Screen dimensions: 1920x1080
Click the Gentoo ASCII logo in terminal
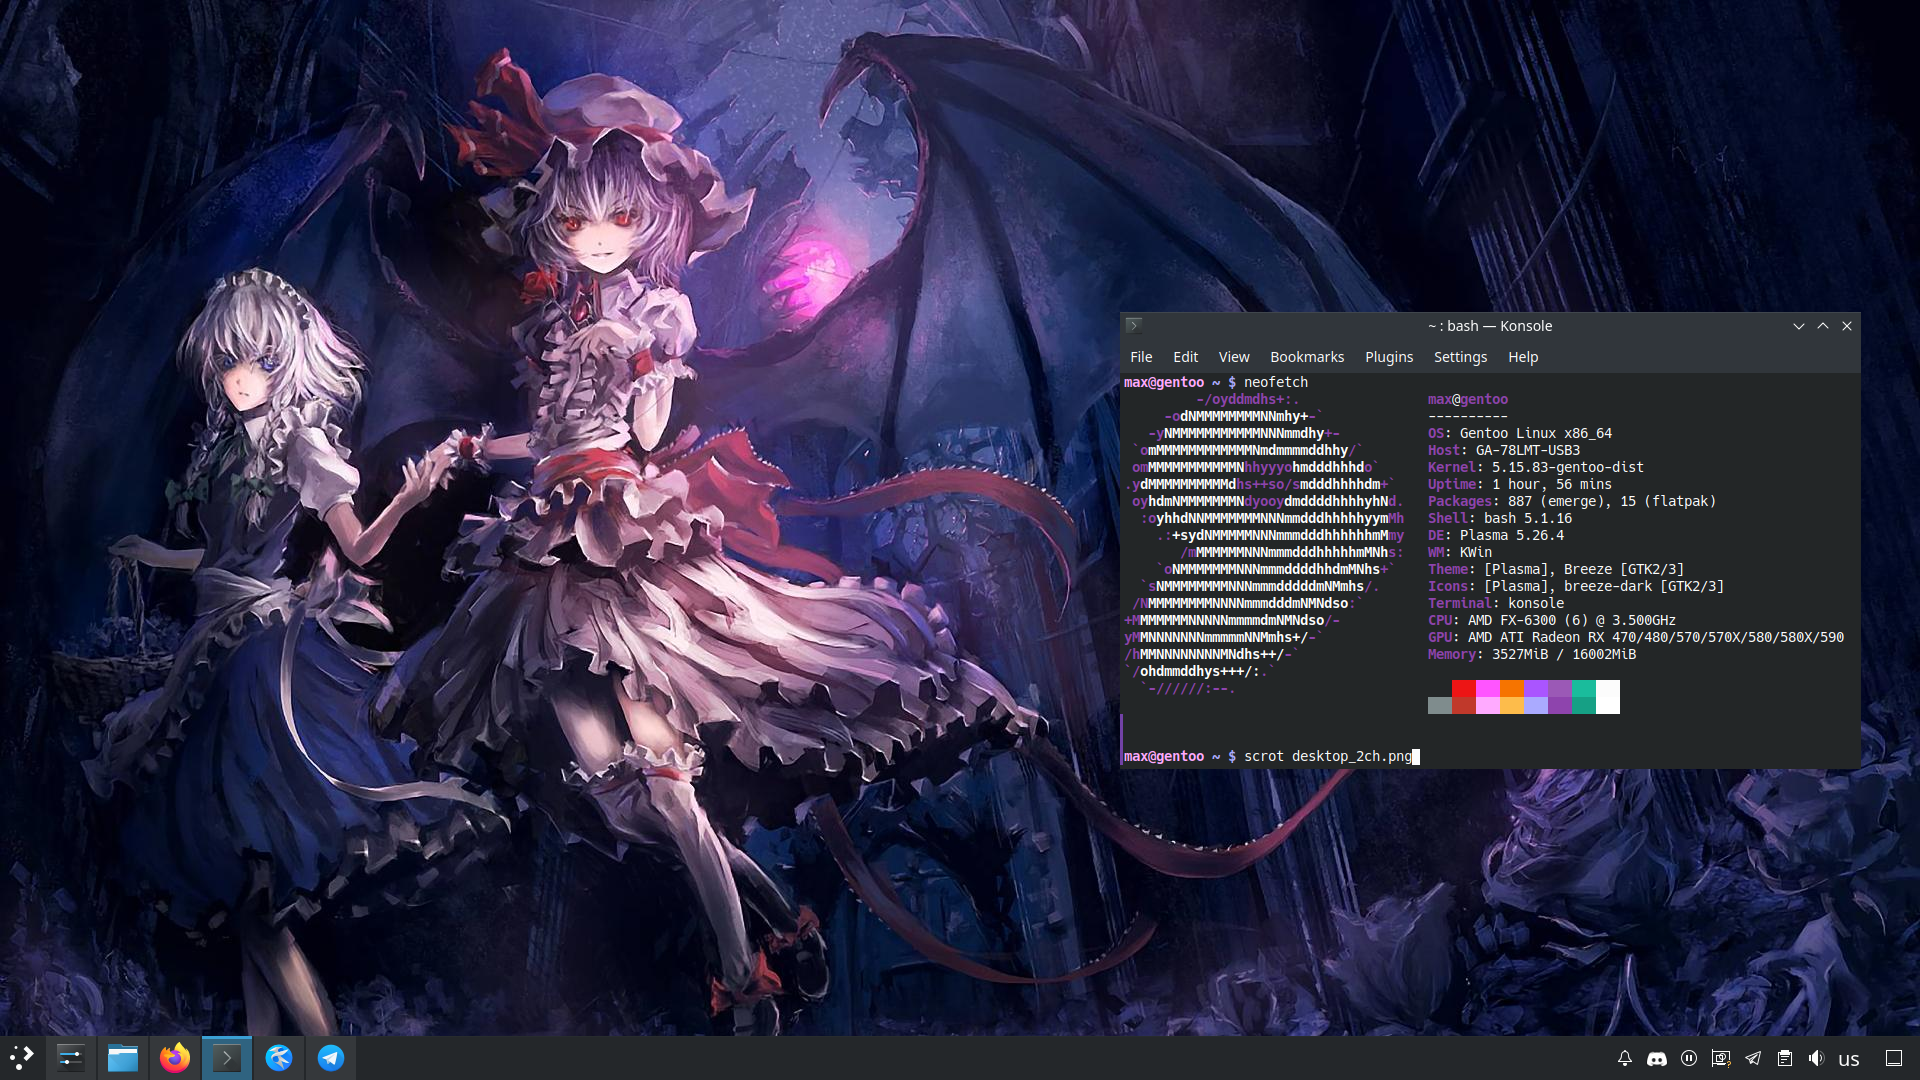tap(1264, 543)
